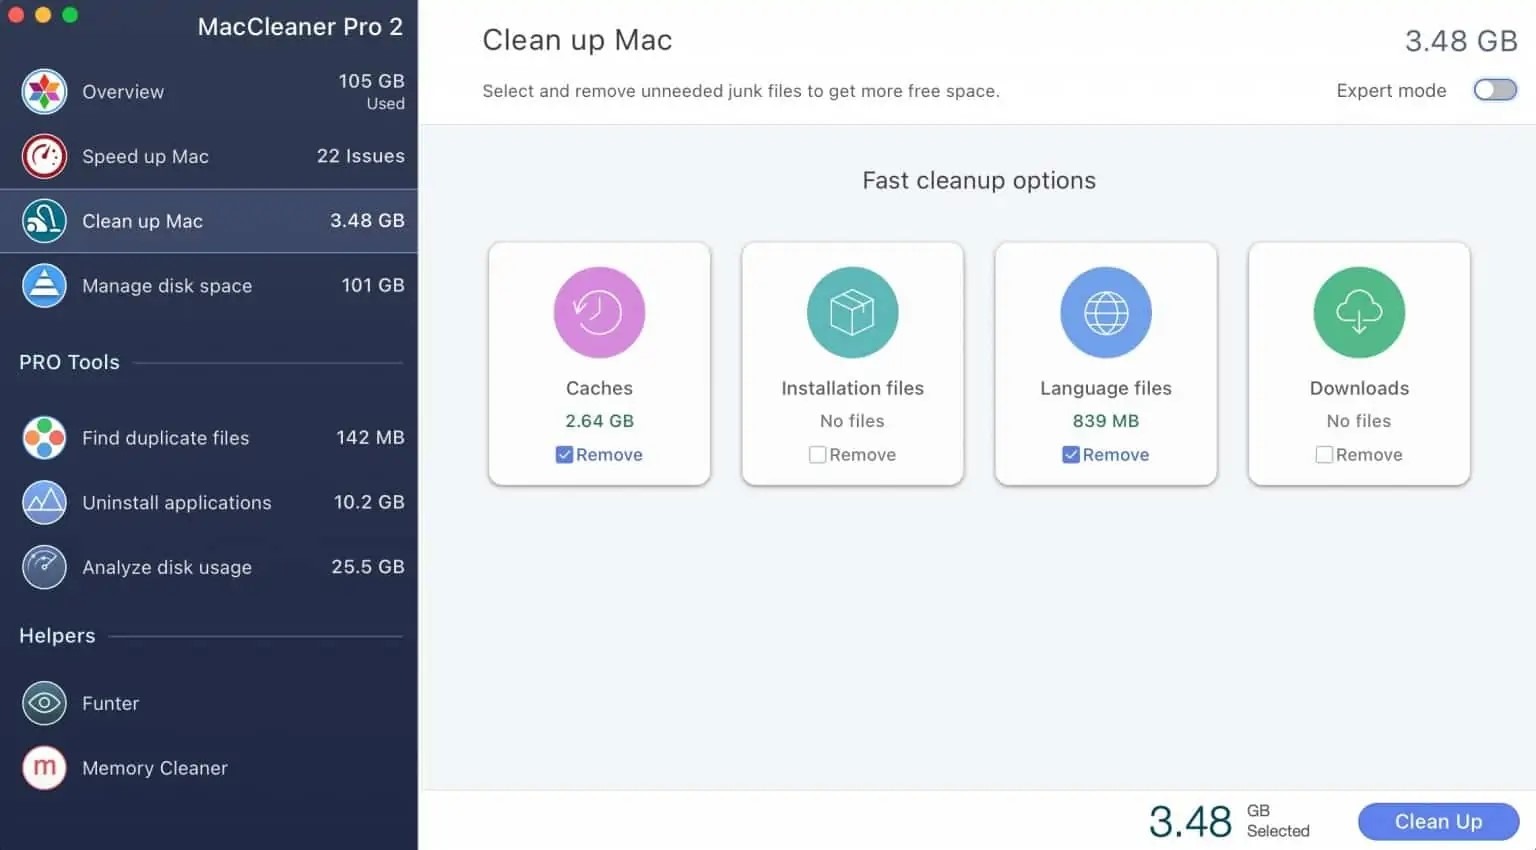This screenshot has width=1536, height=850.
Task: Click the 142 MB duplicates value
Action: click(370, 437)
